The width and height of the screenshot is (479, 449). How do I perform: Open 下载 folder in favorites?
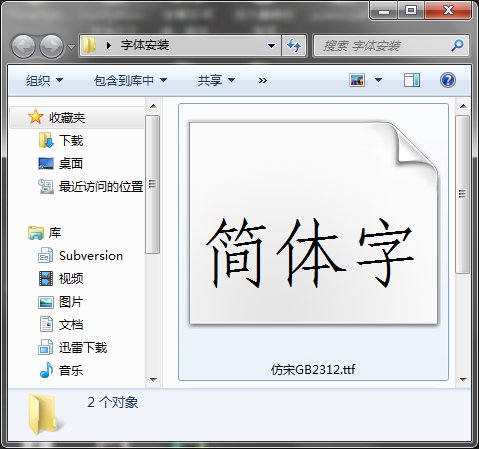(71, 140)
